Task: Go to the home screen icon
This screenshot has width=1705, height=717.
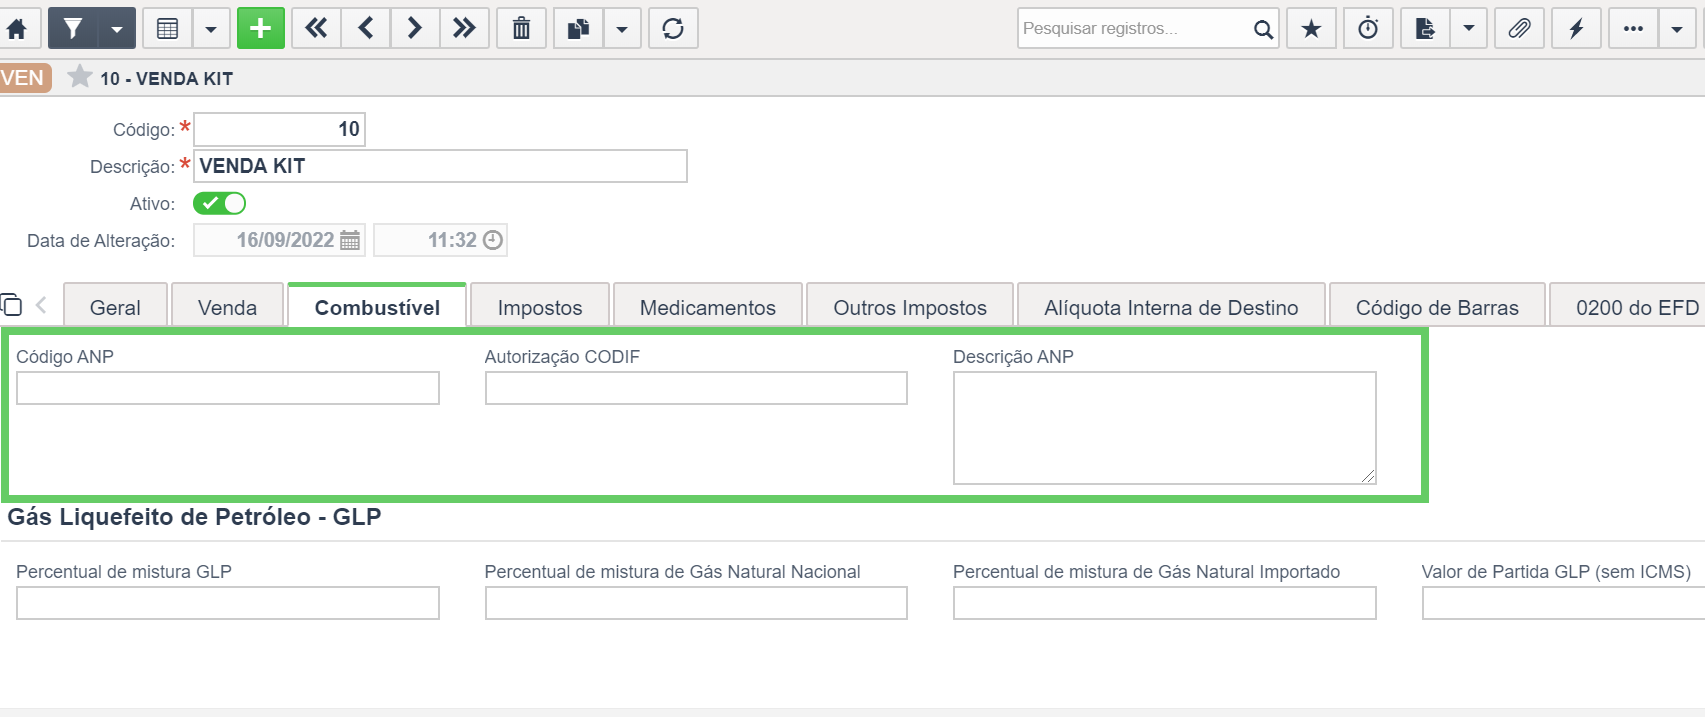Action: (17, 28)
